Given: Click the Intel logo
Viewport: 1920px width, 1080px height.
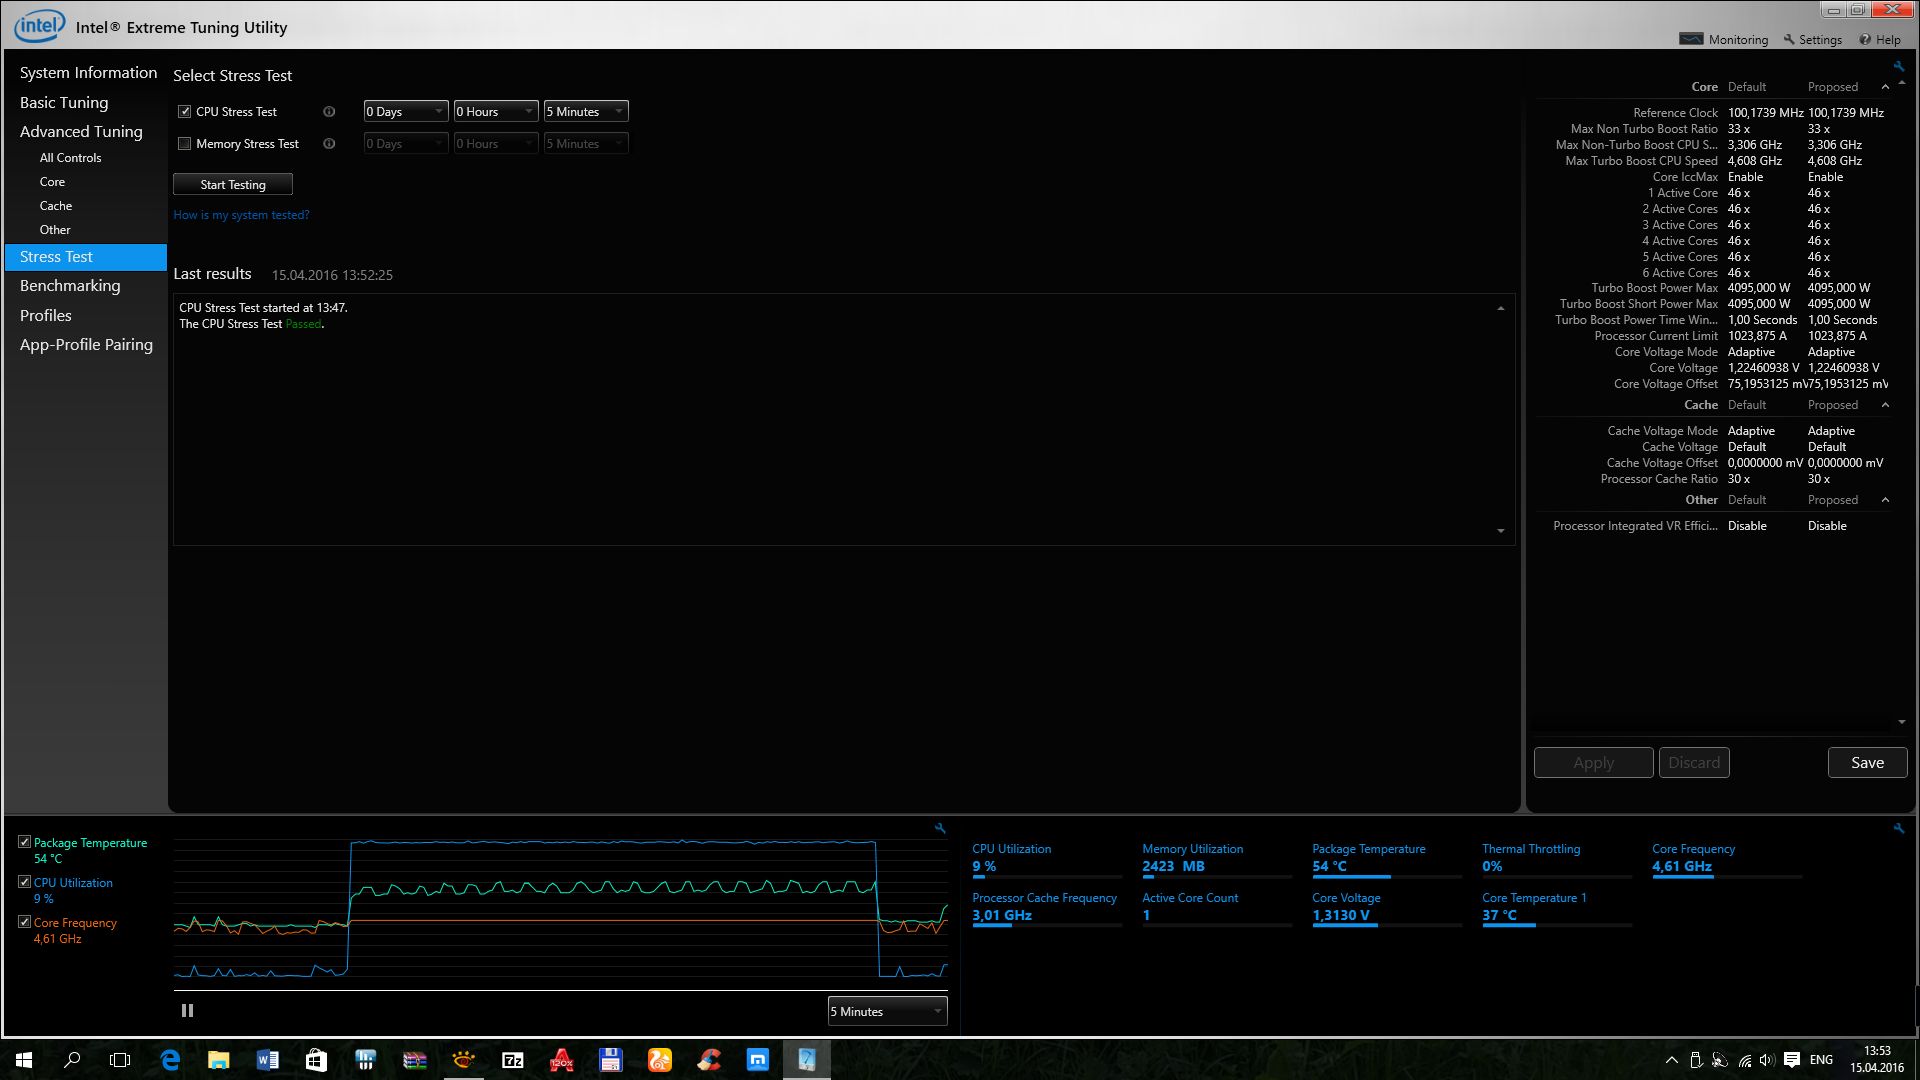Looking at the screenshot, I should [39, 26].
